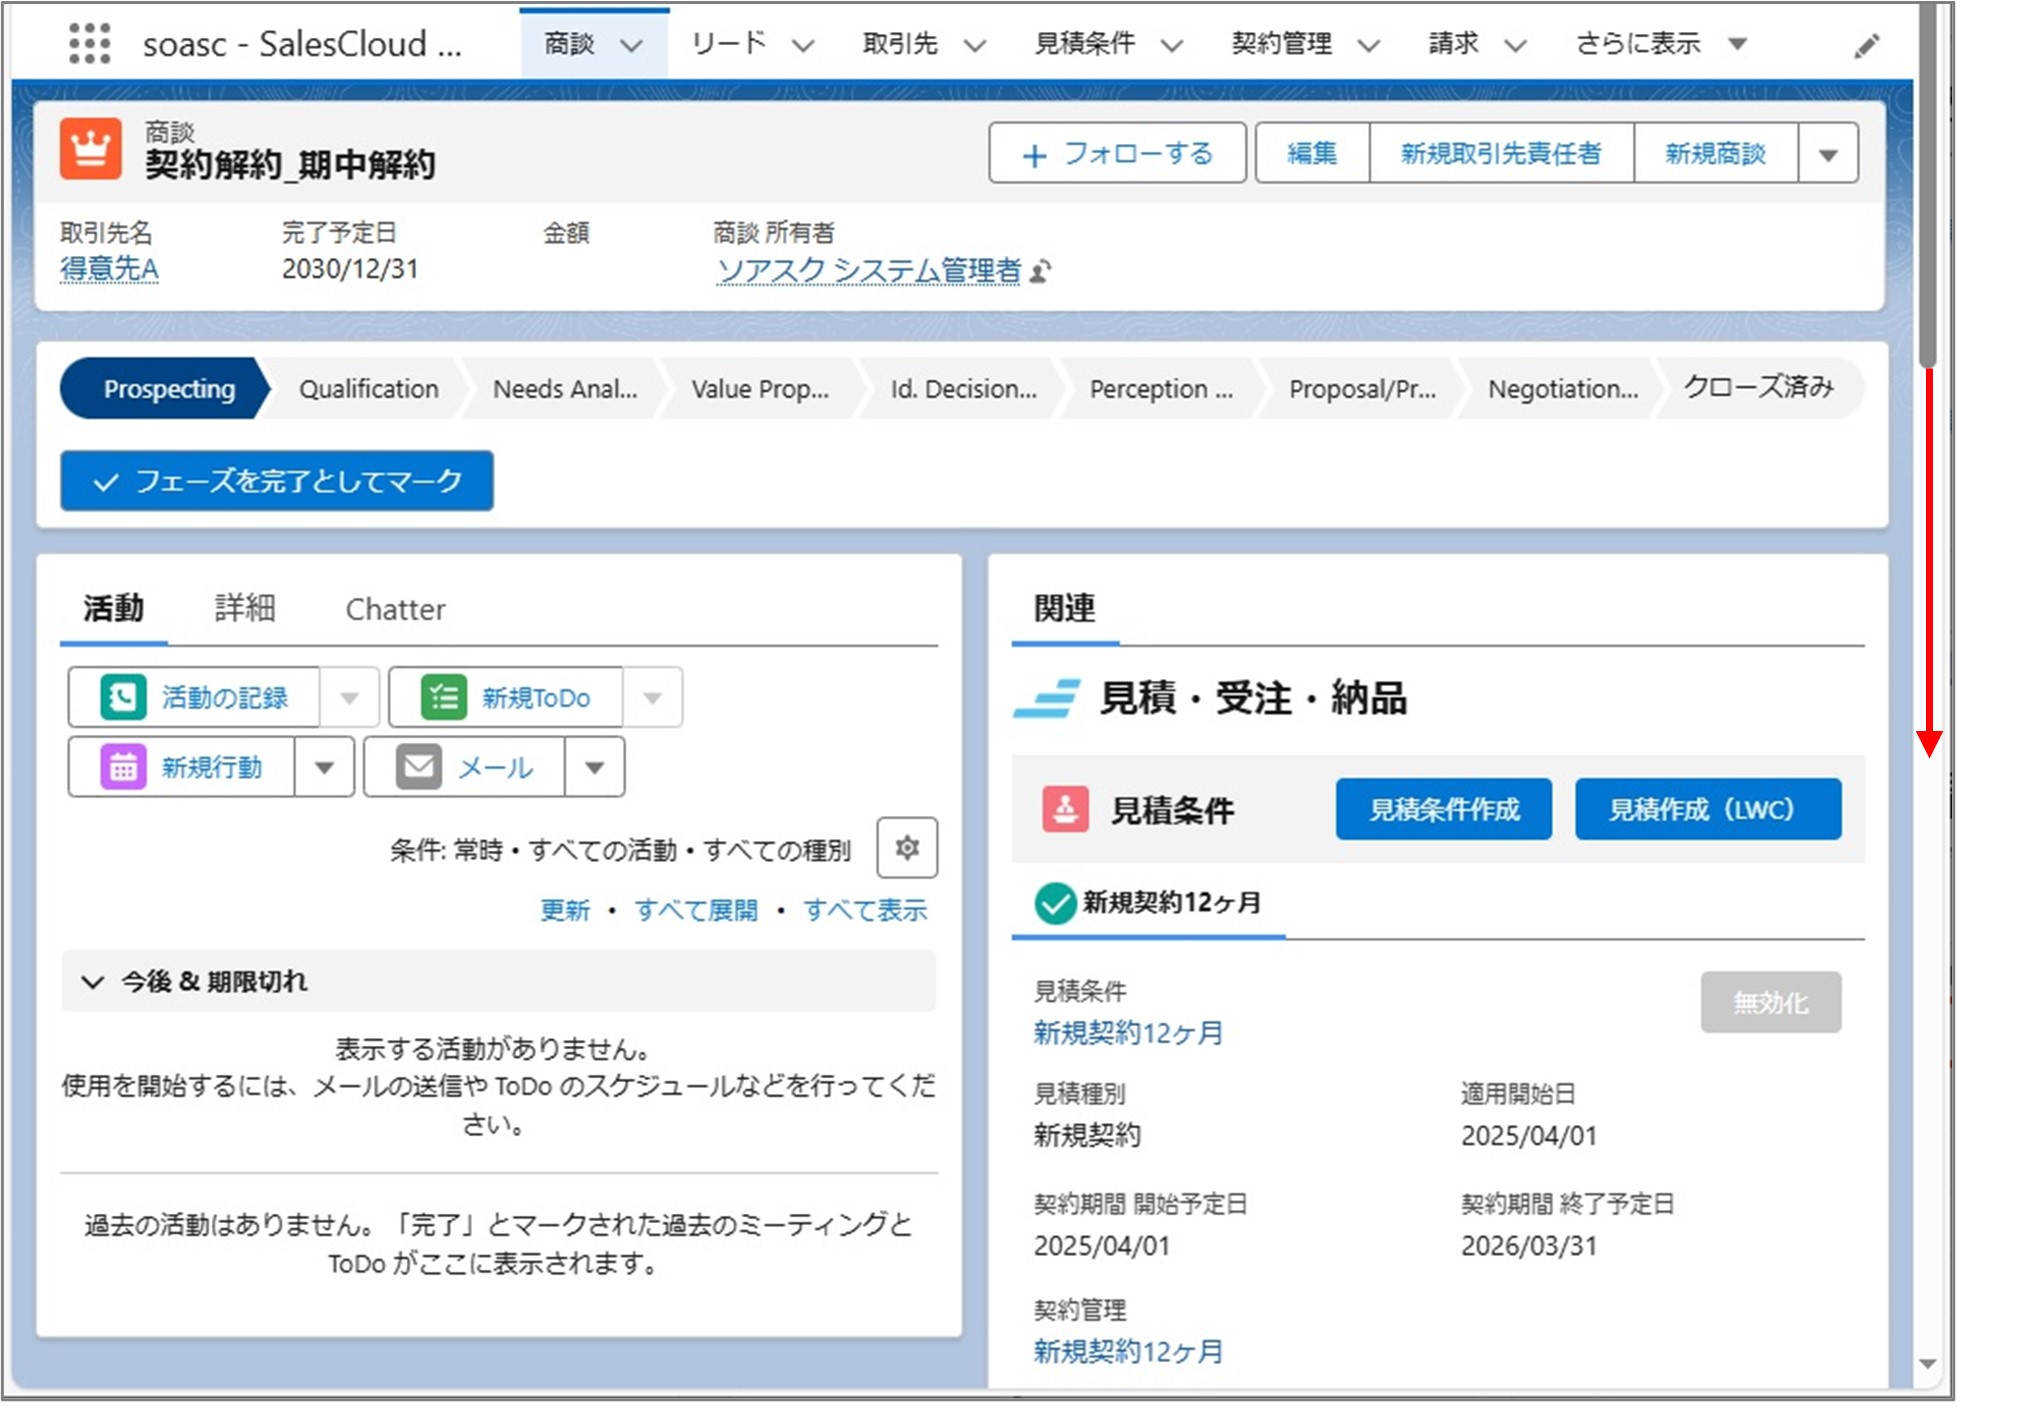The width and height of the screenshot is (2027, 1407).
Task: Select the Qualification stage in path
Action: click(368, 389)
